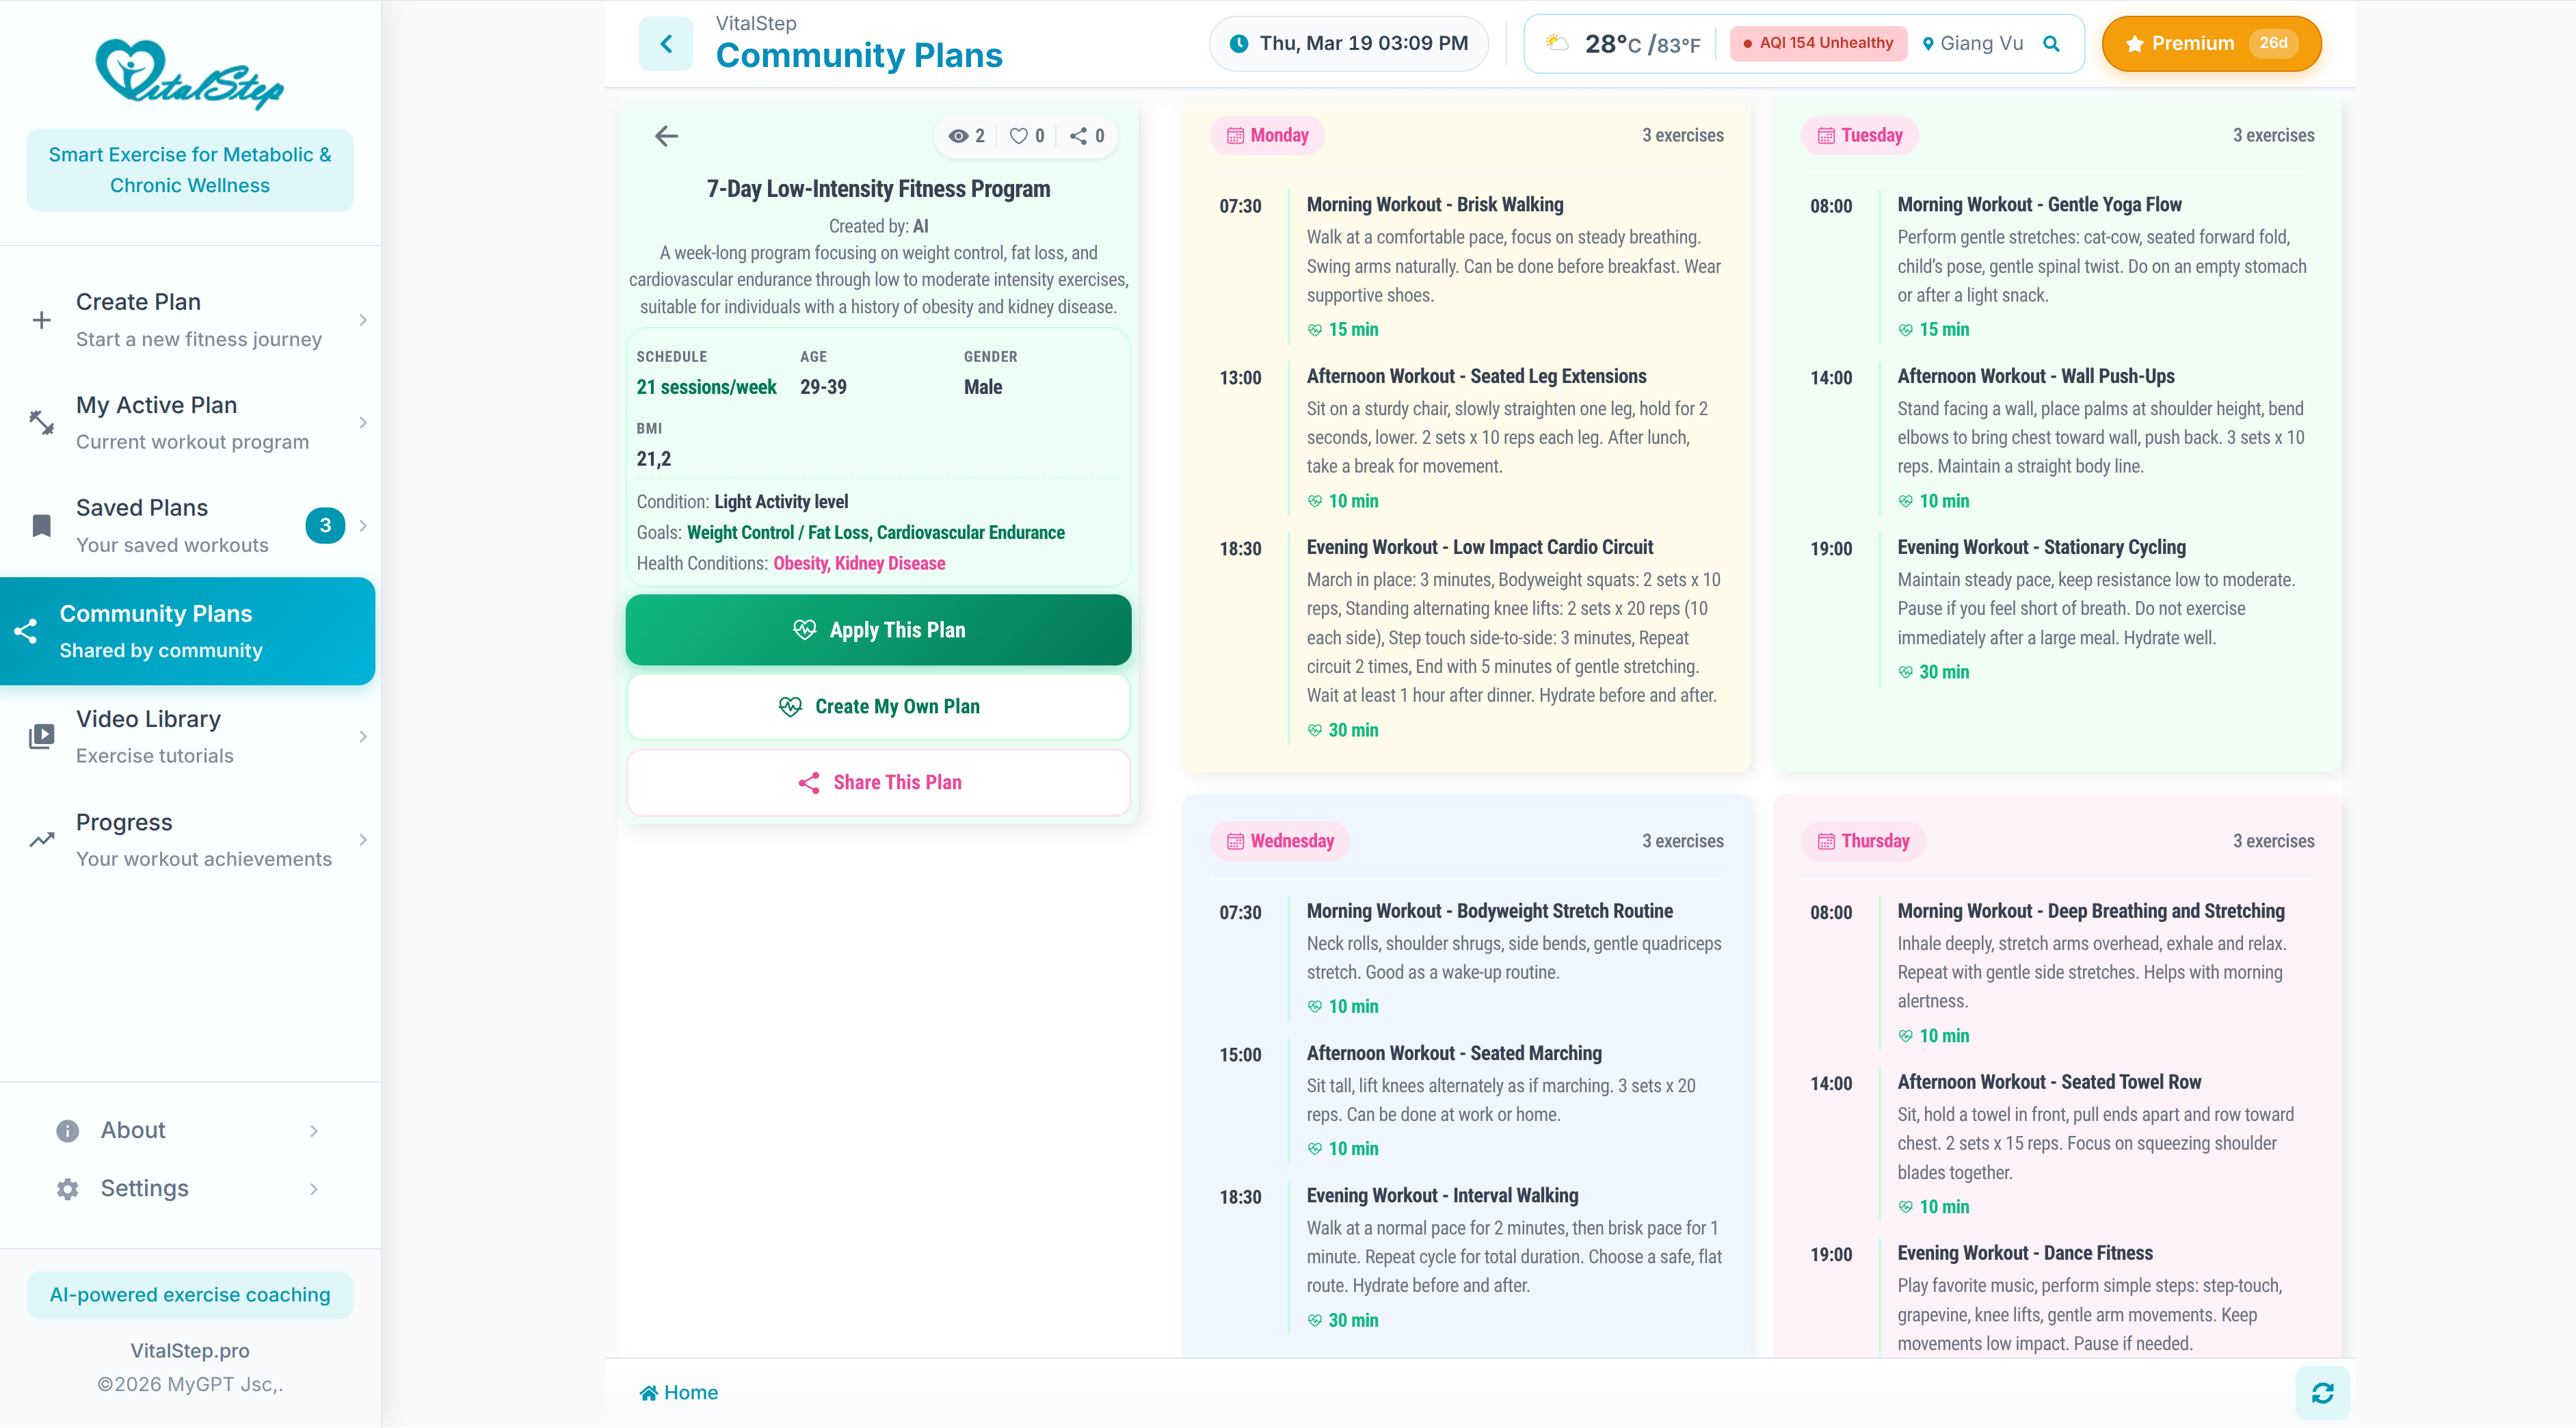Open the Premium 26d subscription badge
Viewport: 2576px width, 1428px height.
[x=2211, y=43]
